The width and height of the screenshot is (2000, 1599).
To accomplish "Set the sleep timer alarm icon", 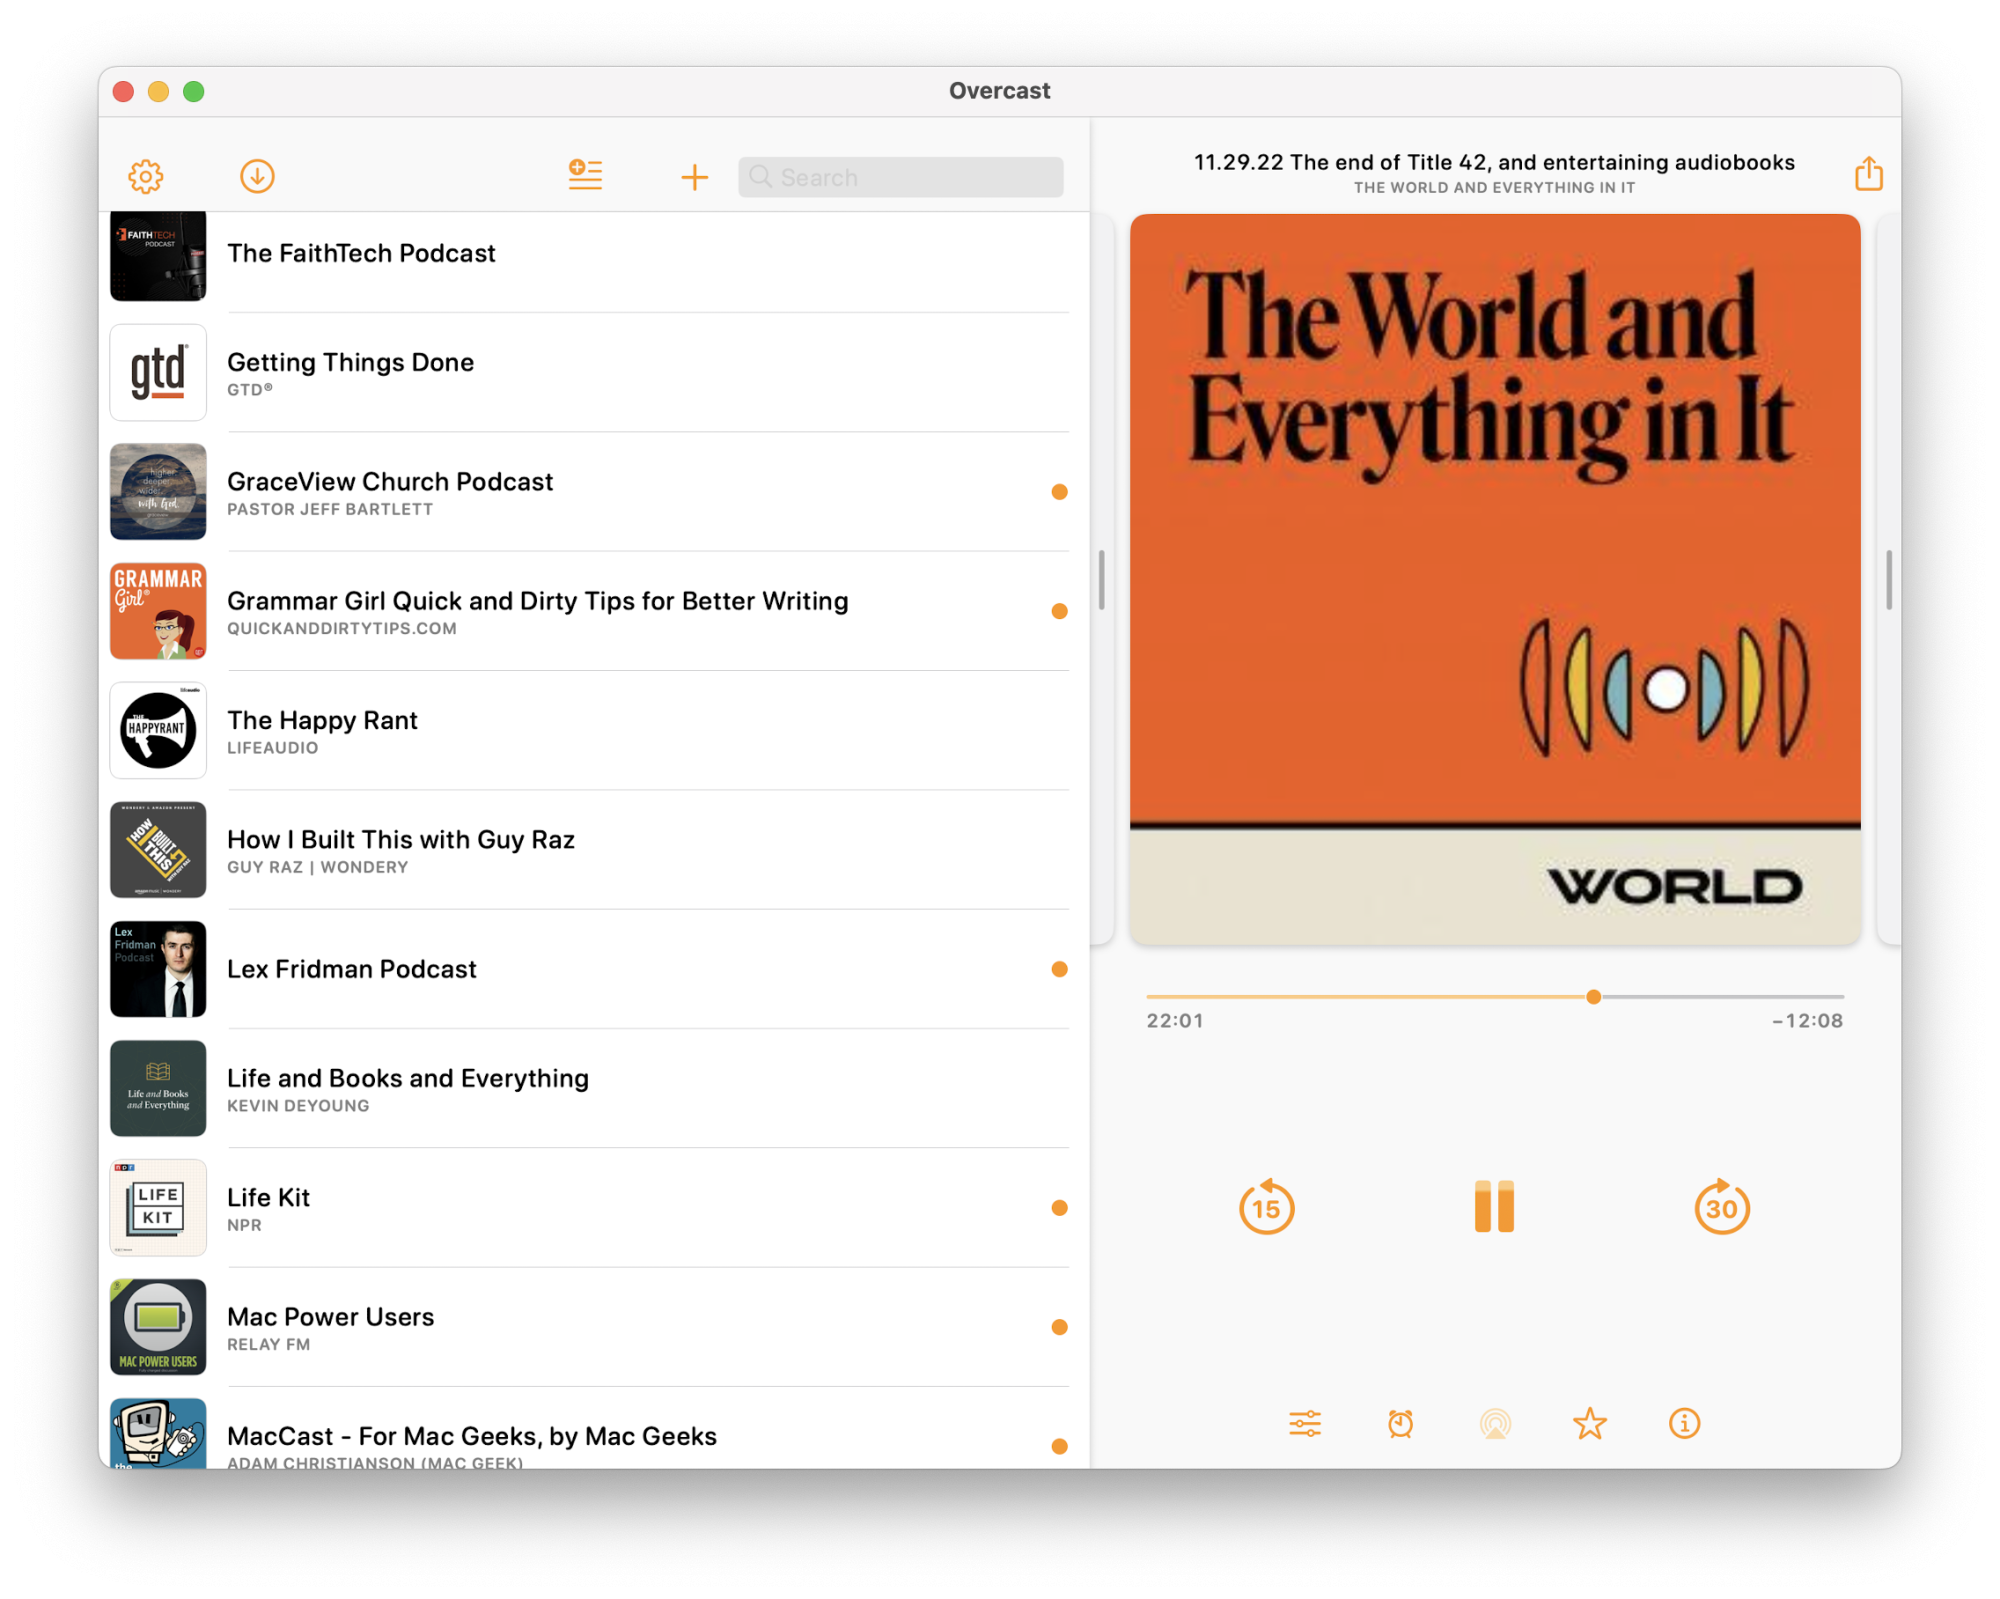I will pyautogui.click(x=1400, y=1423).
